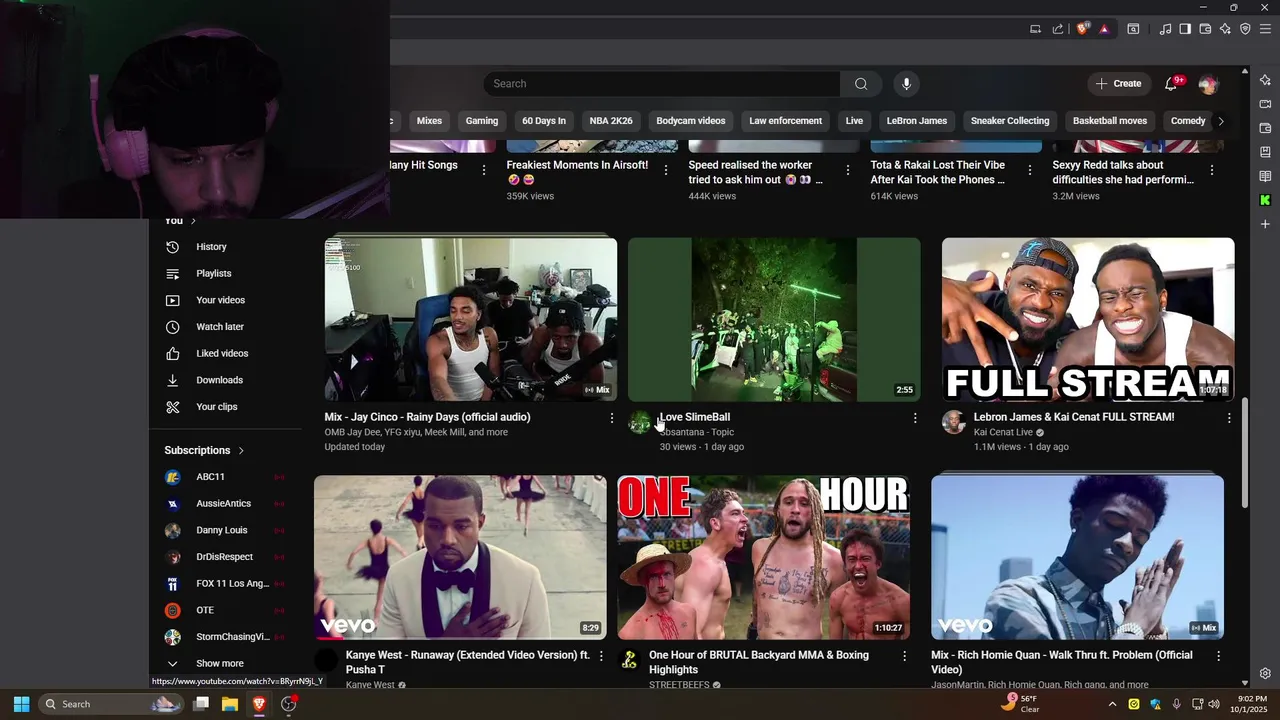
Task: Open the DrDisRespect subscription
Action: coord(226,557)
